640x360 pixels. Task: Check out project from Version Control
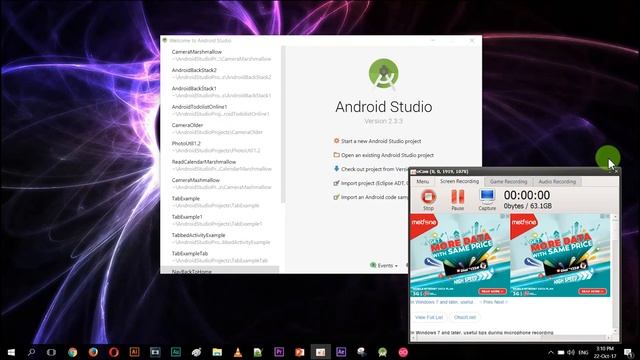[x=371, y=169]
